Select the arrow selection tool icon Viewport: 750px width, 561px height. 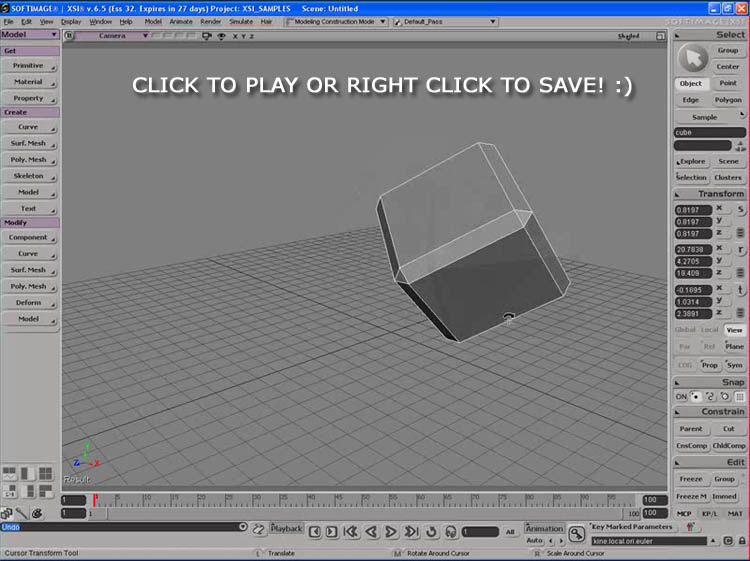click(x=692, y=58)
